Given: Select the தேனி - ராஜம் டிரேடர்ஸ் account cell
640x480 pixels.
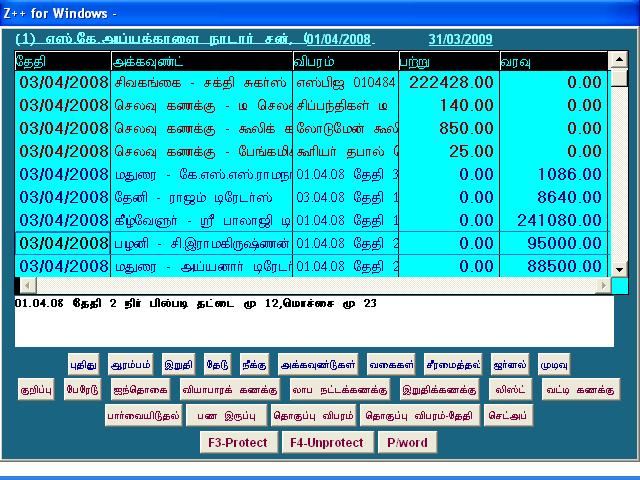Looking at the screenshot, I should tap(202, 197).
